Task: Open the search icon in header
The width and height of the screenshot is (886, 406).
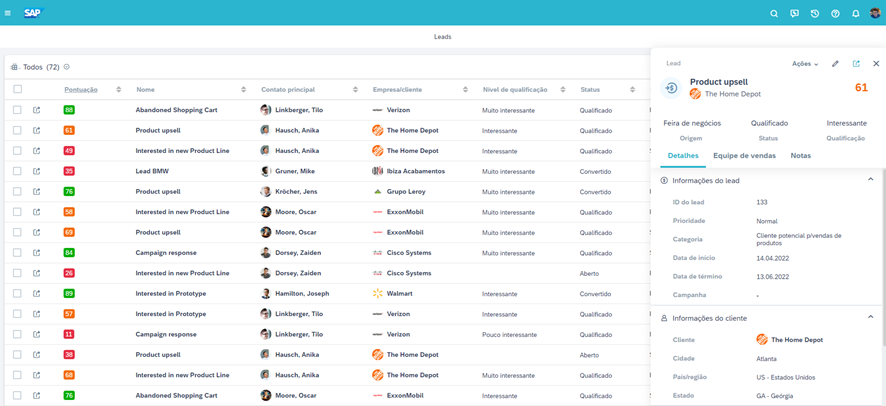Action: (774, 14)
